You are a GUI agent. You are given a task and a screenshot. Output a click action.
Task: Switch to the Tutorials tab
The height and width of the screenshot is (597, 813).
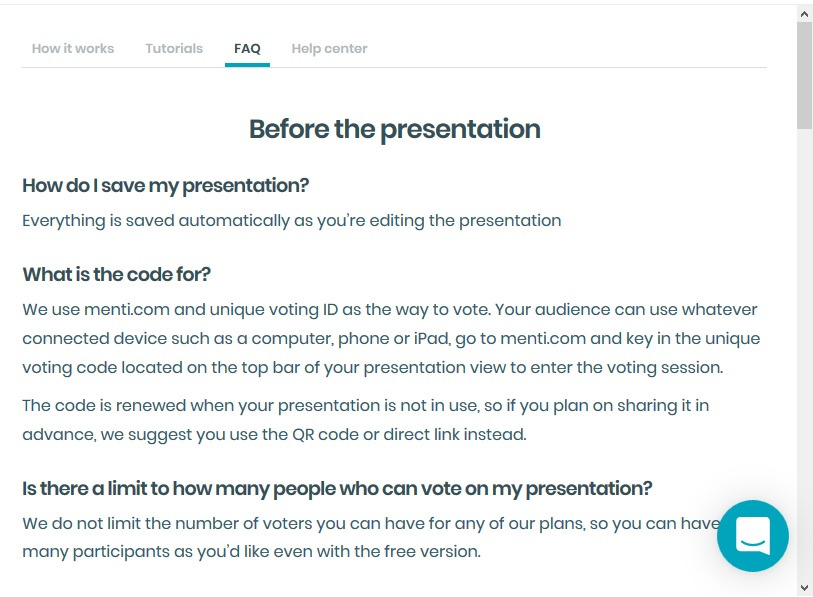(x=174, y=48)
